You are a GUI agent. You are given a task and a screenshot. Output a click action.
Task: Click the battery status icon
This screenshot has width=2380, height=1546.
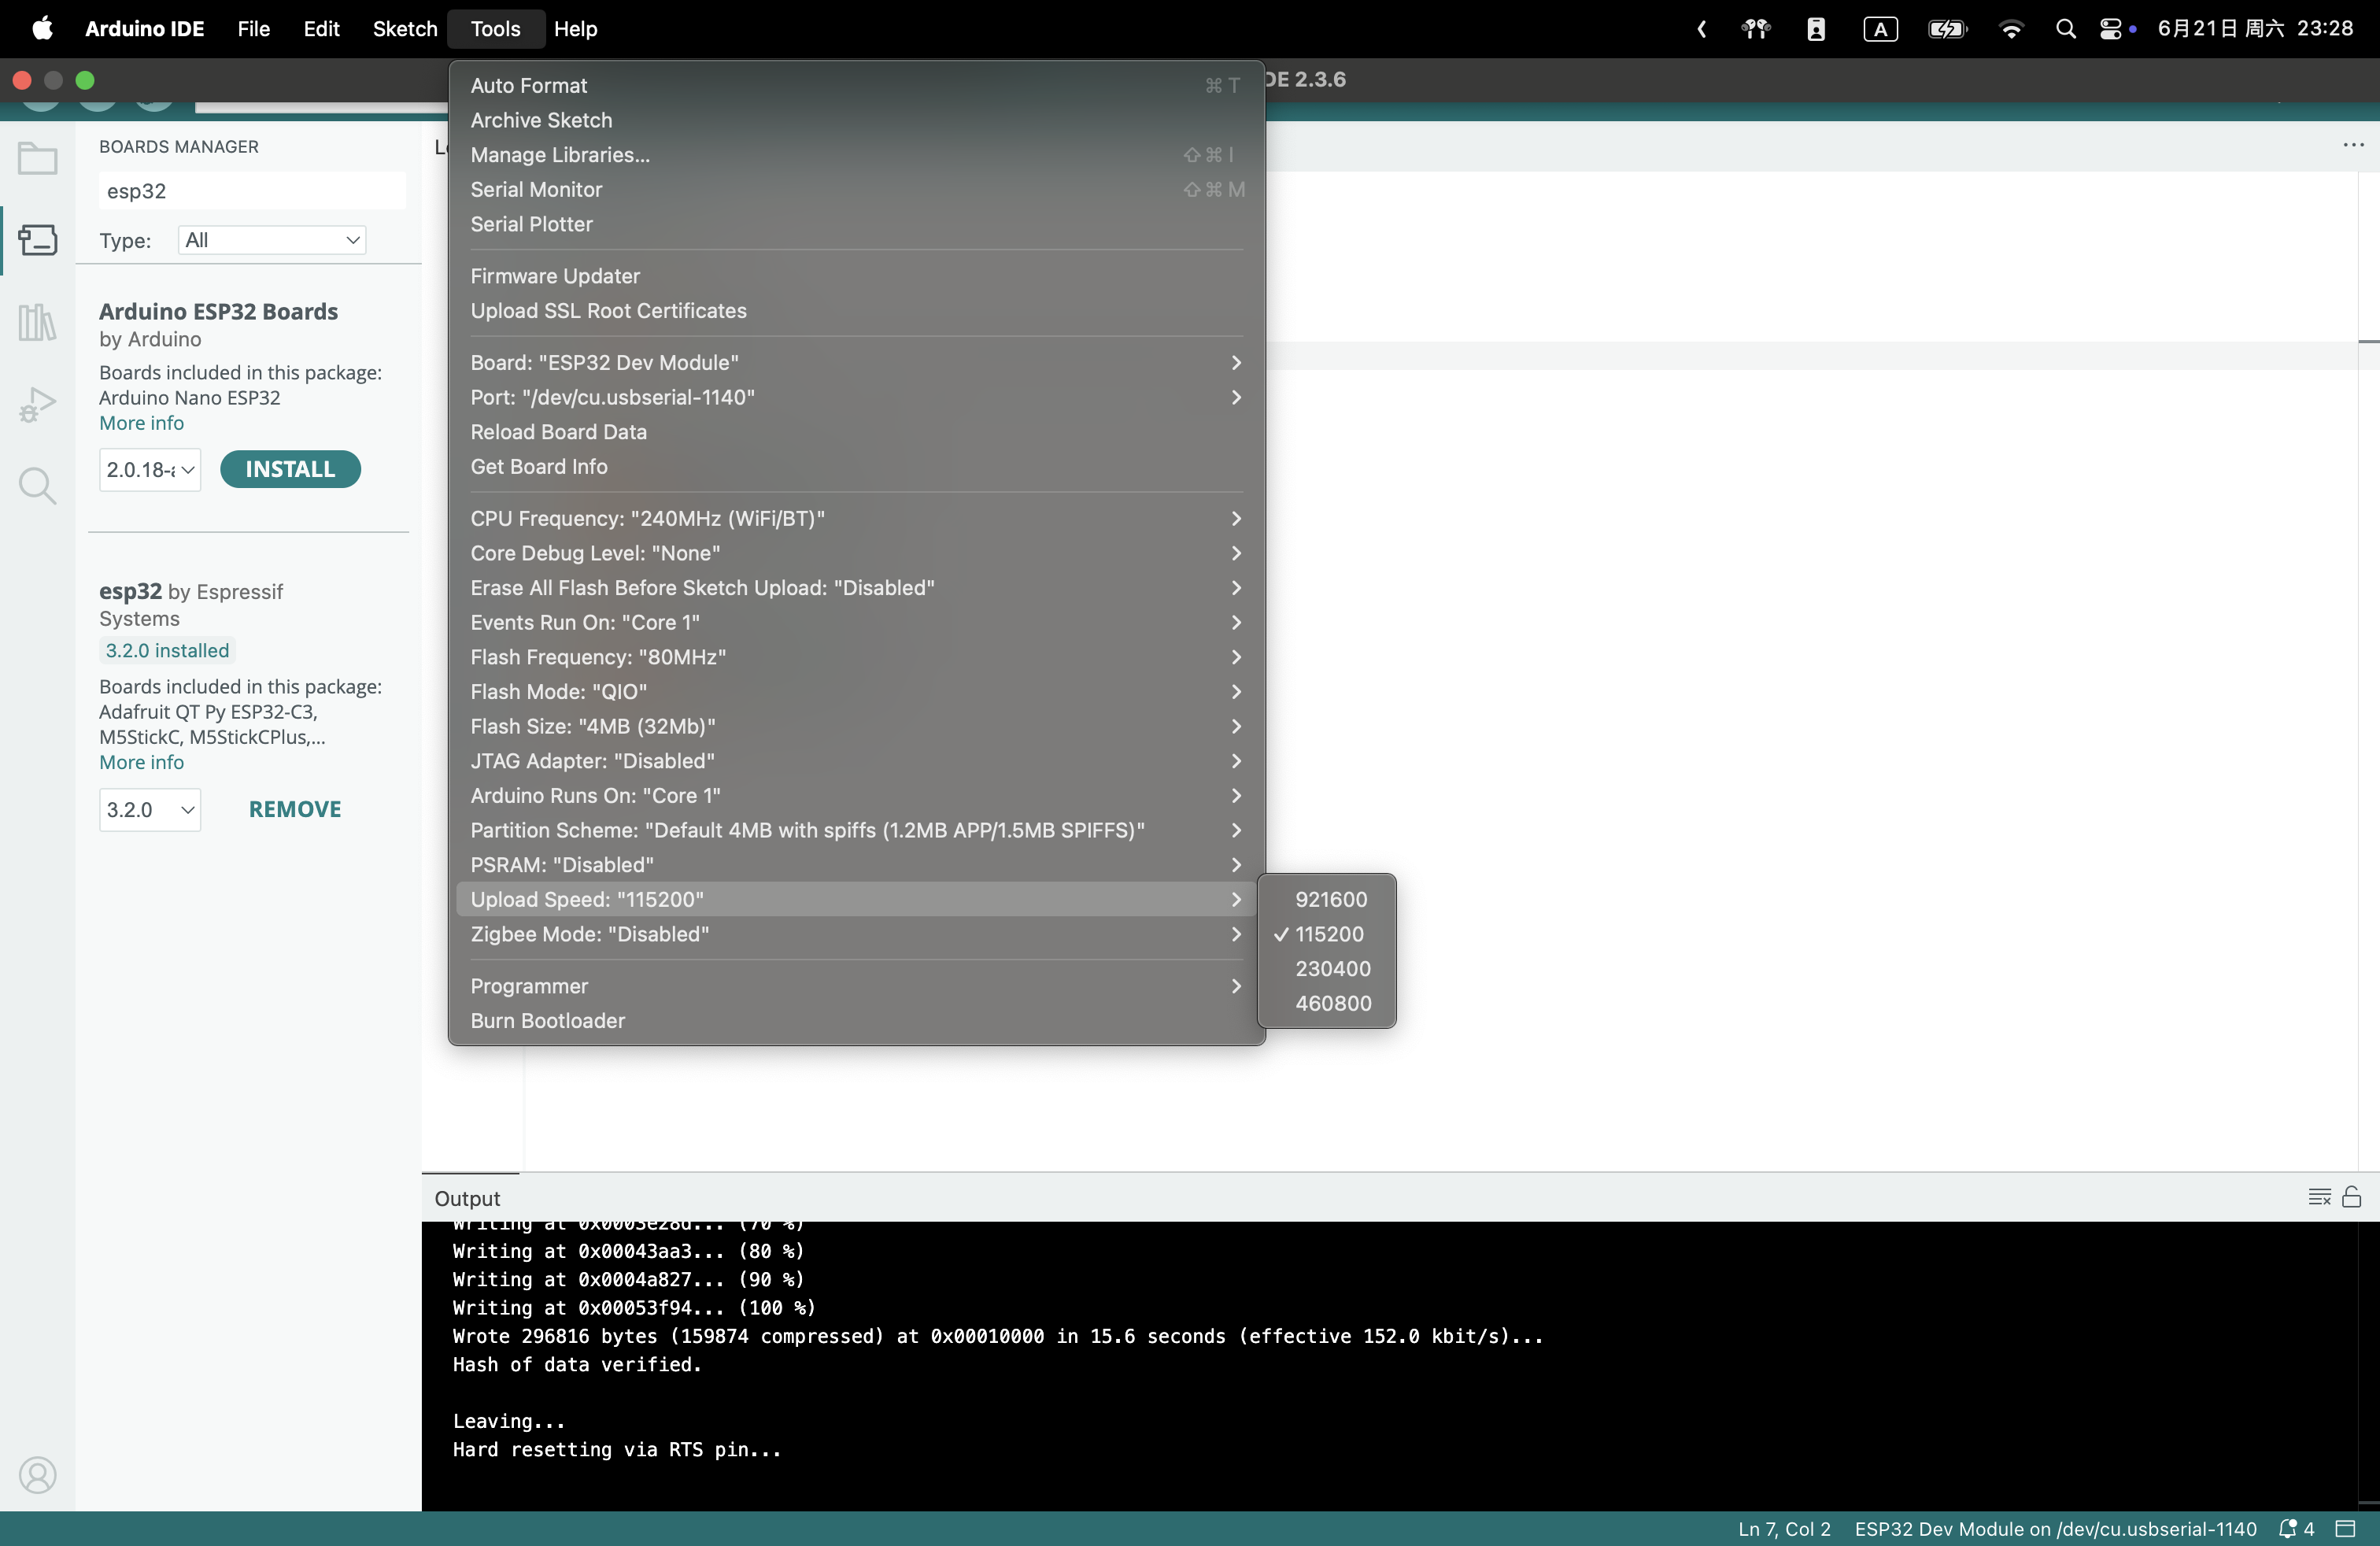point(1947,29)
